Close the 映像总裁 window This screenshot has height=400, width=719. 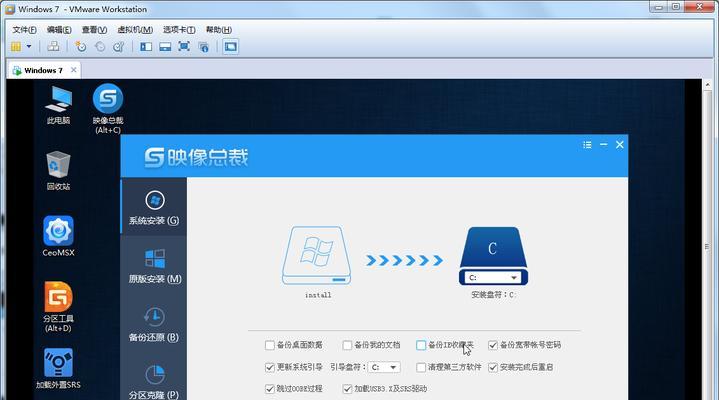coord(619,145)
